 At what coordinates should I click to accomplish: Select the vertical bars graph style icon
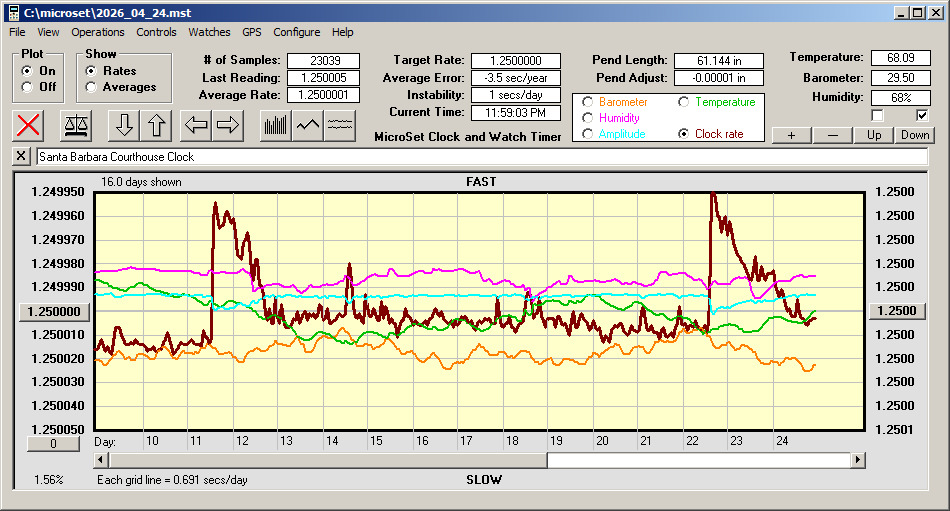[x=275, y=125]
